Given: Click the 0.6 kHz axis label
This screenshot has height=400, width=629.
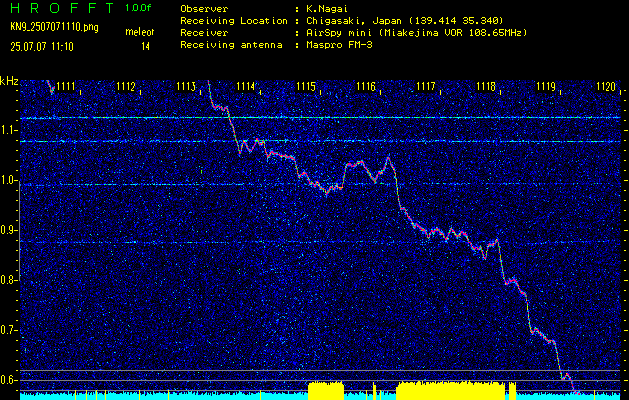Looking at the screenshot, I should point(8,380).
